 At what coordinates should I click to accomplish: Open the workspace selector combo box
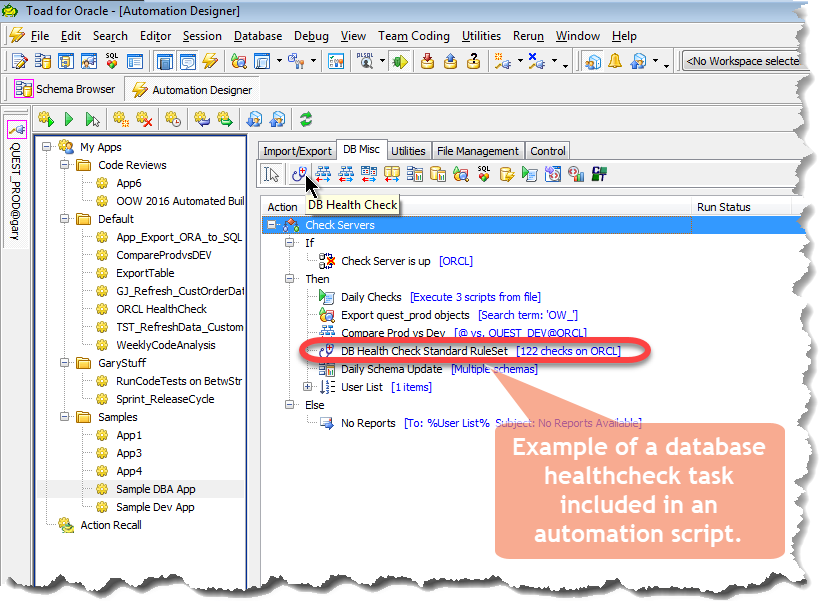(x=742, y=61)
